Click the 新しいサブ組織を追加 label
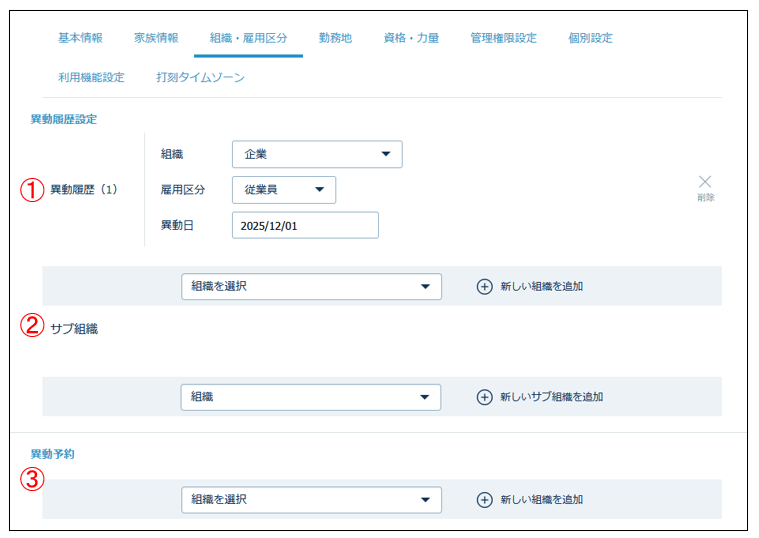Viewport: 759px width, 538px height. click(551, 397)
